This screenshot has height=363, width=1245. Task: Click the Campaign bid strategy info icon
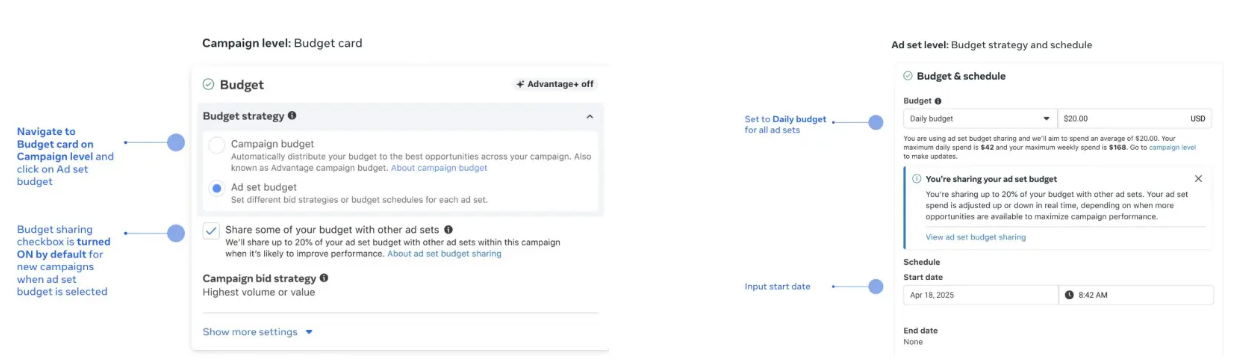coord(324,278)
